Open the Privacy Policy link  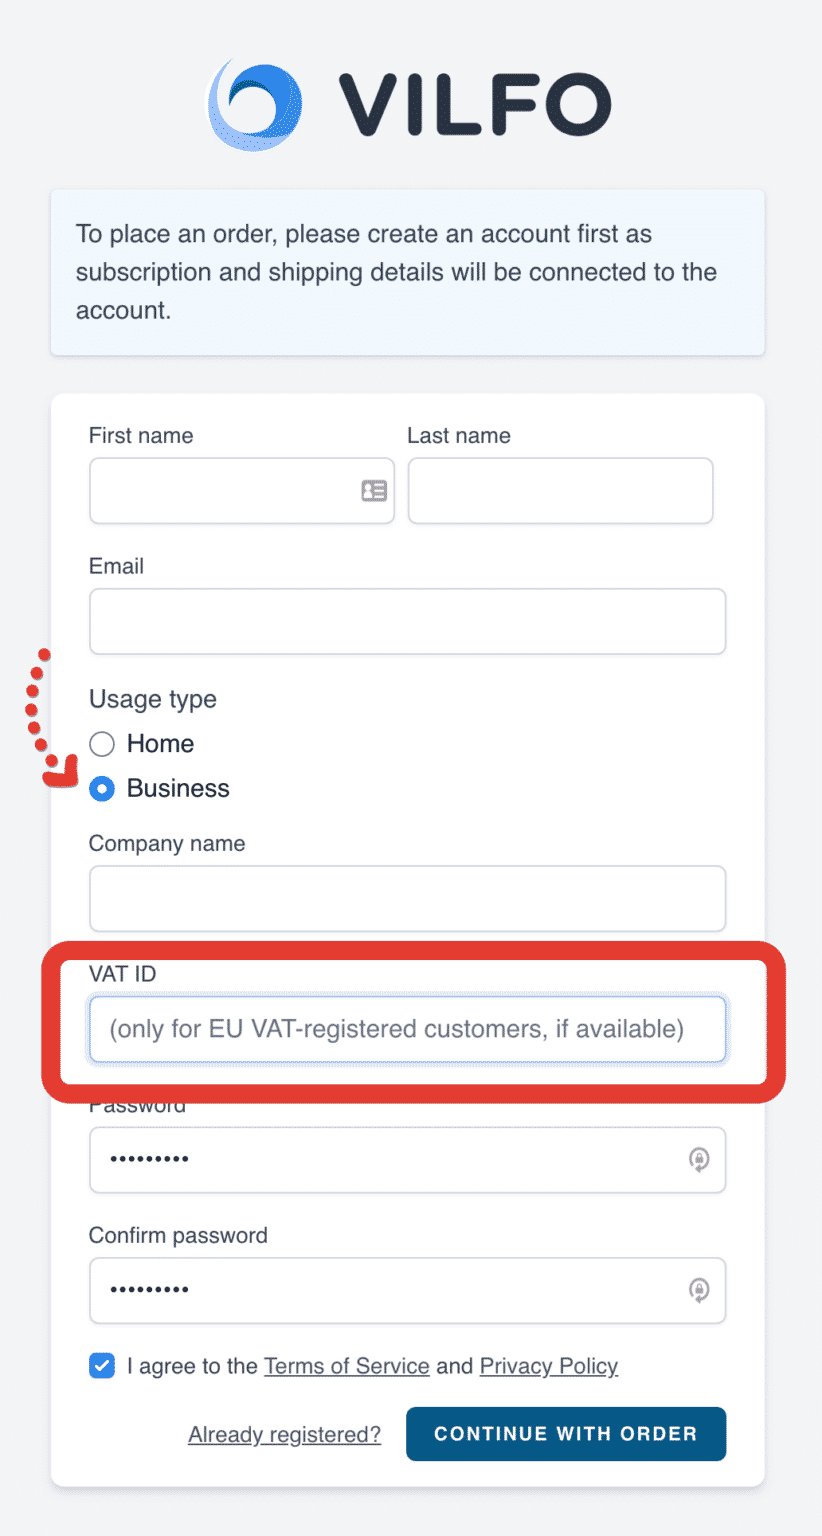tap(549, 1366)
